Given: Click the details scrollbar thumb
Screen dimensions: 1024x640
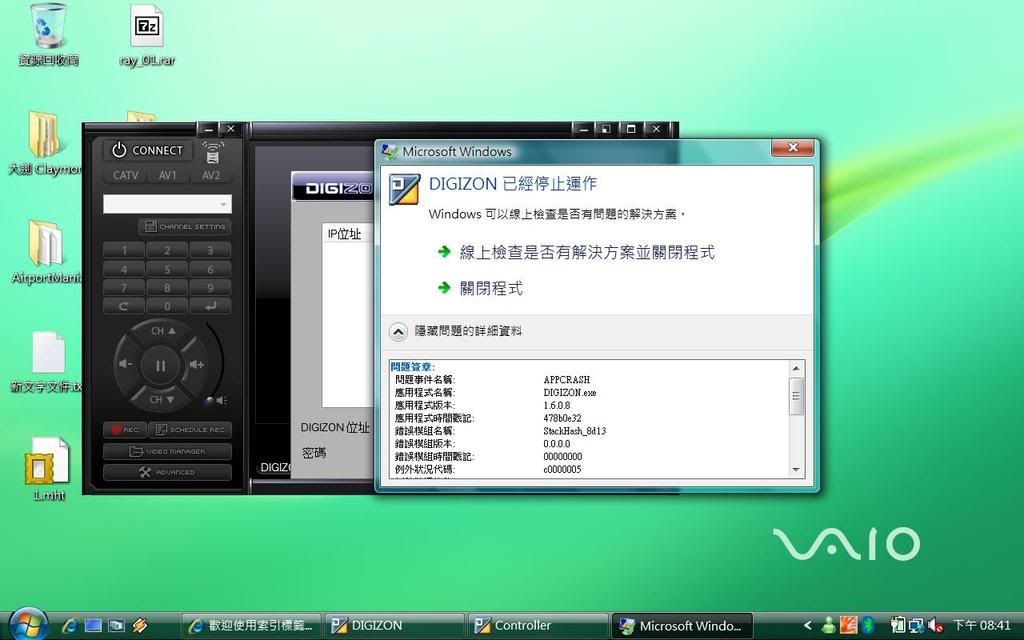Looking at the screenshot, I should (x=796, y=396).
